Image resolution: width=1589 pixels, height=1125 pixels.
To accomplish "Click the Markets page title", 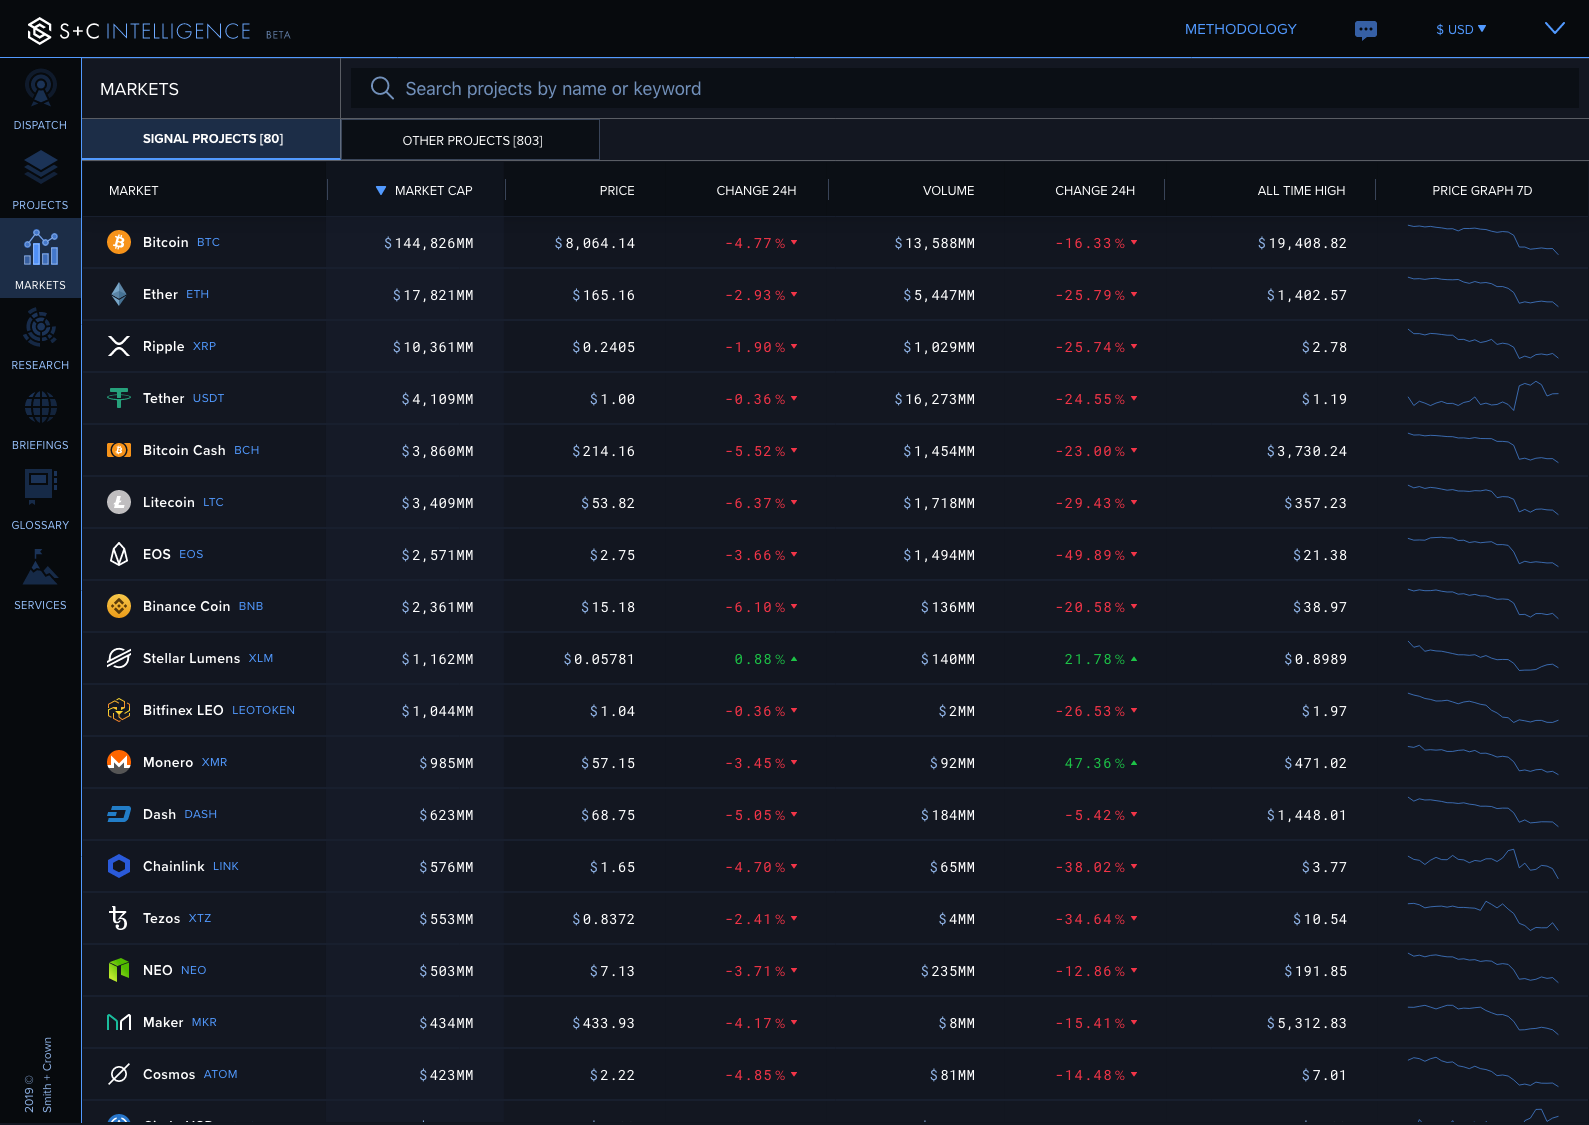I will (140, 89).
